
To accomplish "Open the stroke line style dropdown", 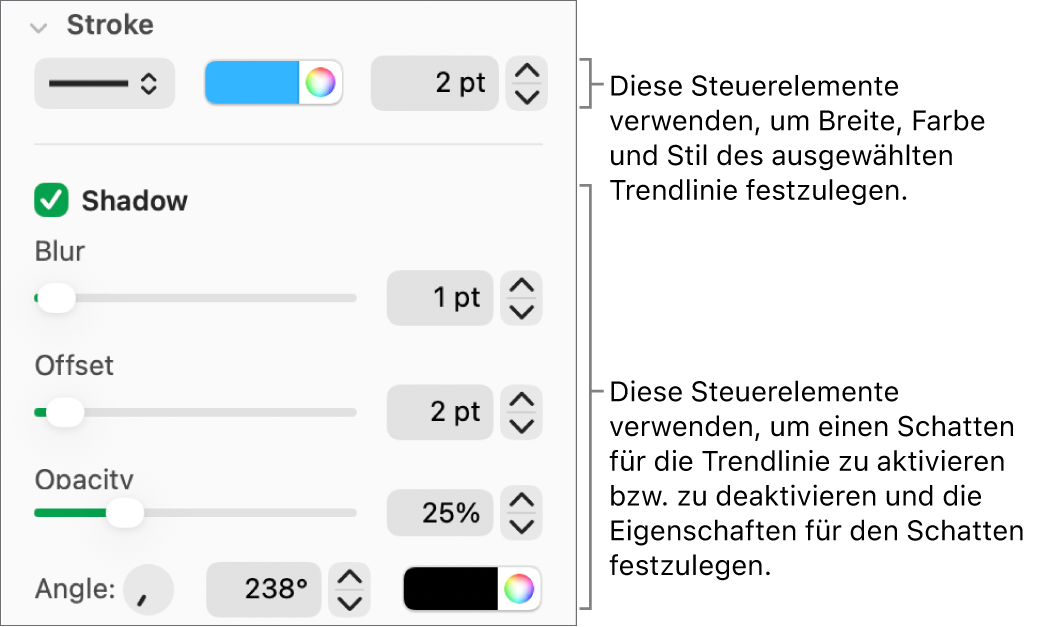I will pyautogui.click(x=104, y=84).
